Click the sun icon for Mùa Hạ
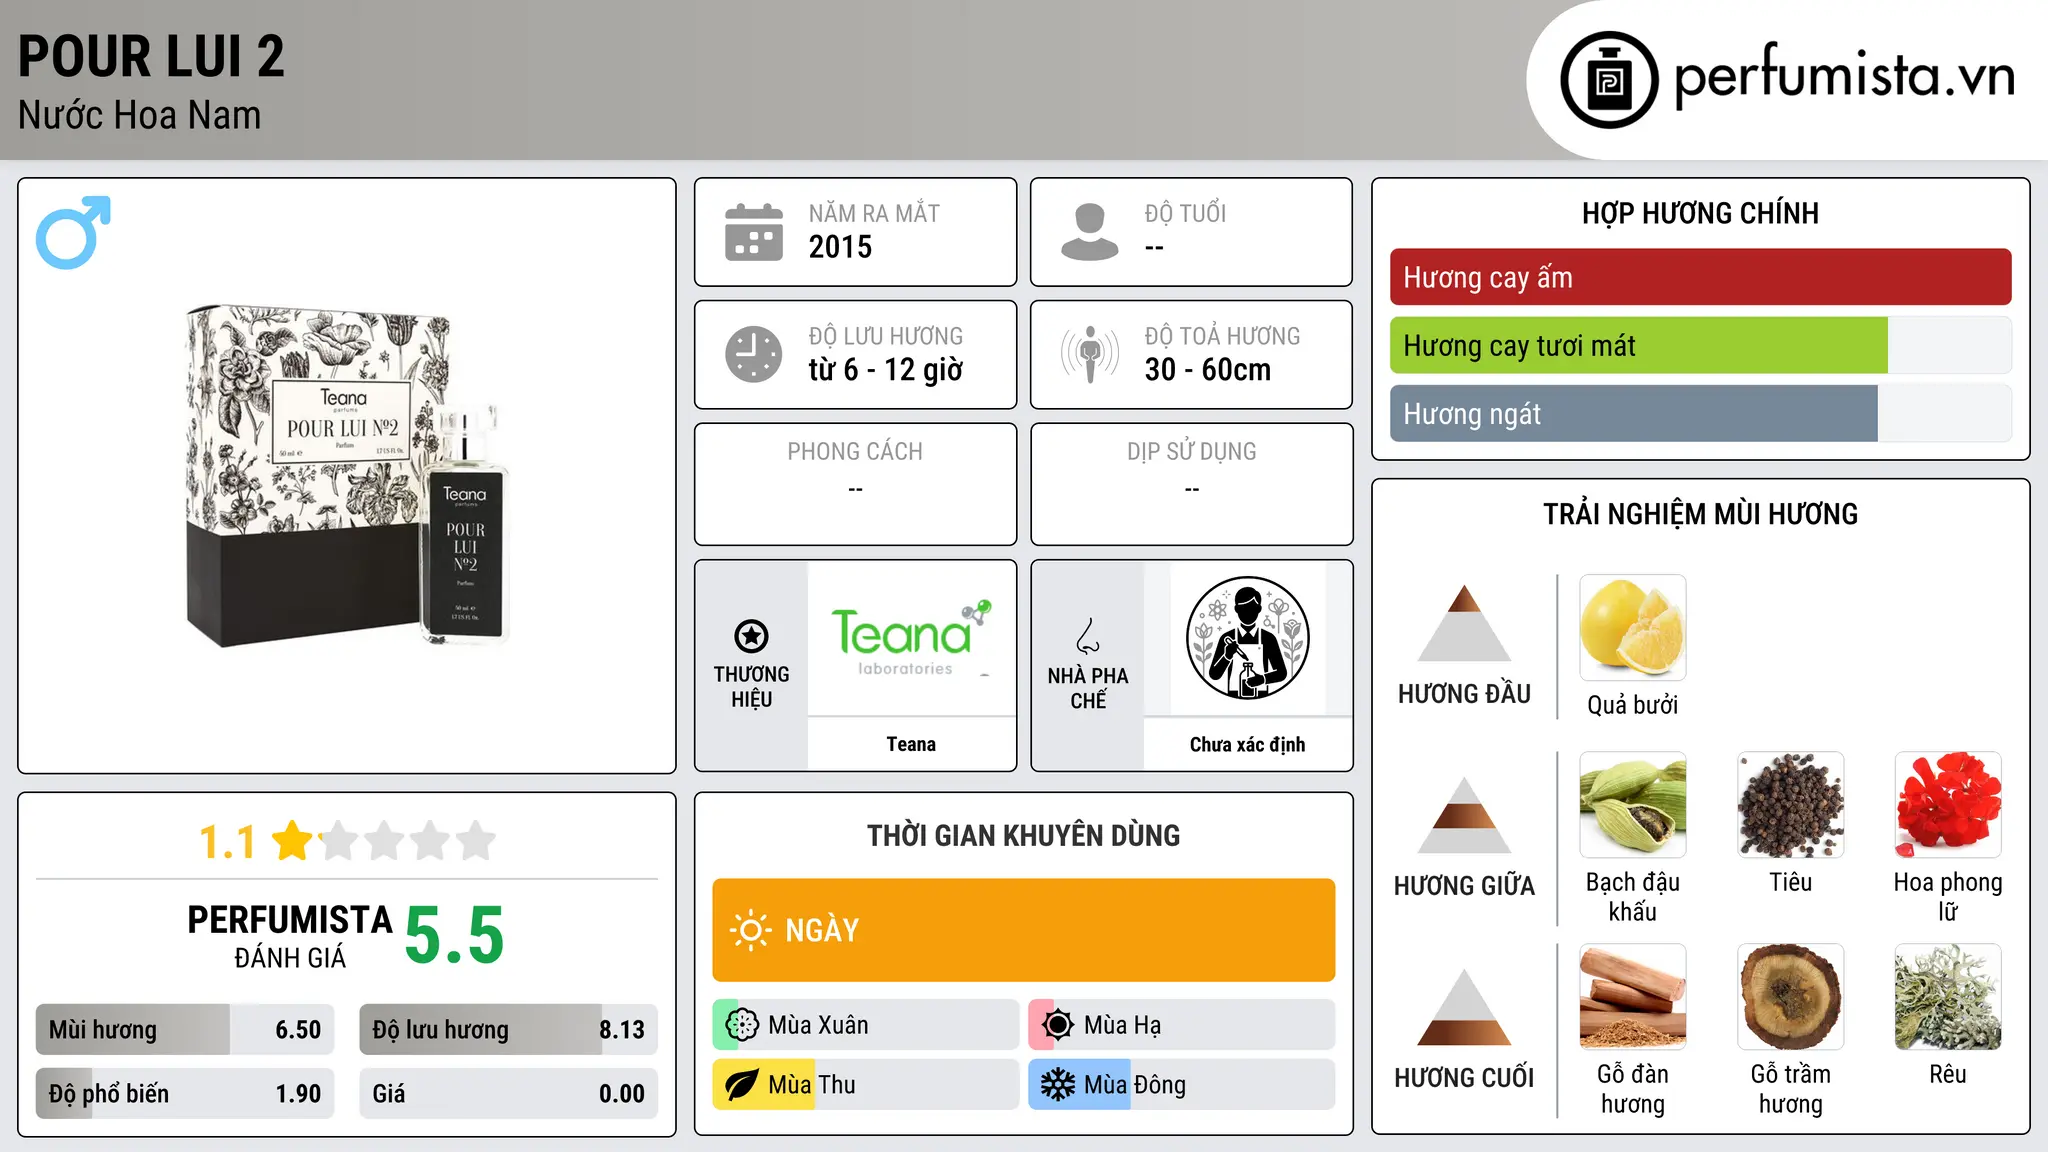The image size is (2048, 1152). tap(1057, 1025)
